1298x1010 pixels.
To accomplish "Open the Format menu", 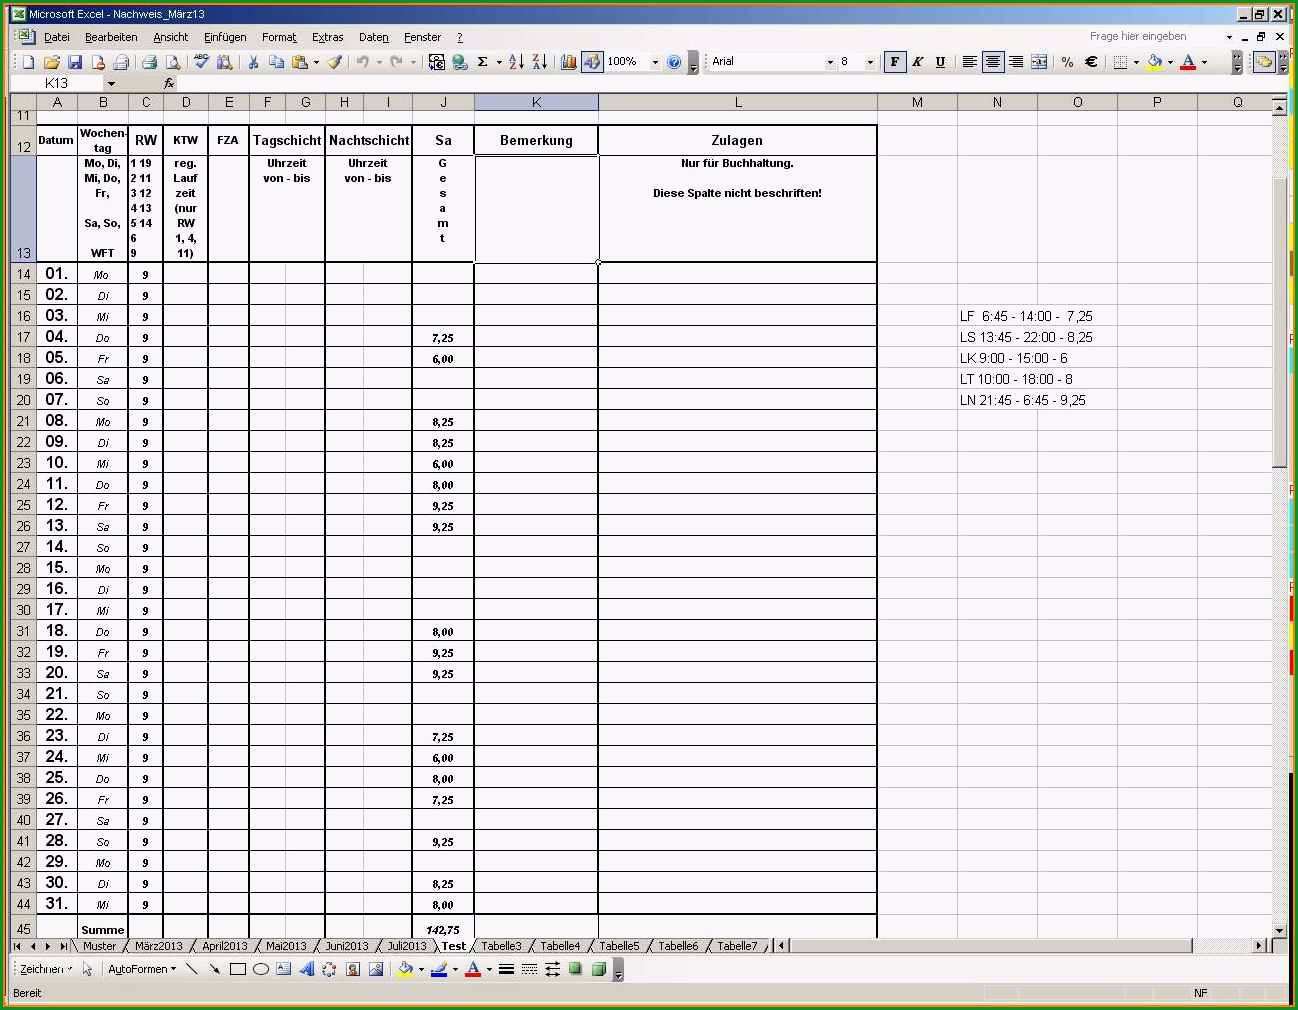I will point(279,37).
